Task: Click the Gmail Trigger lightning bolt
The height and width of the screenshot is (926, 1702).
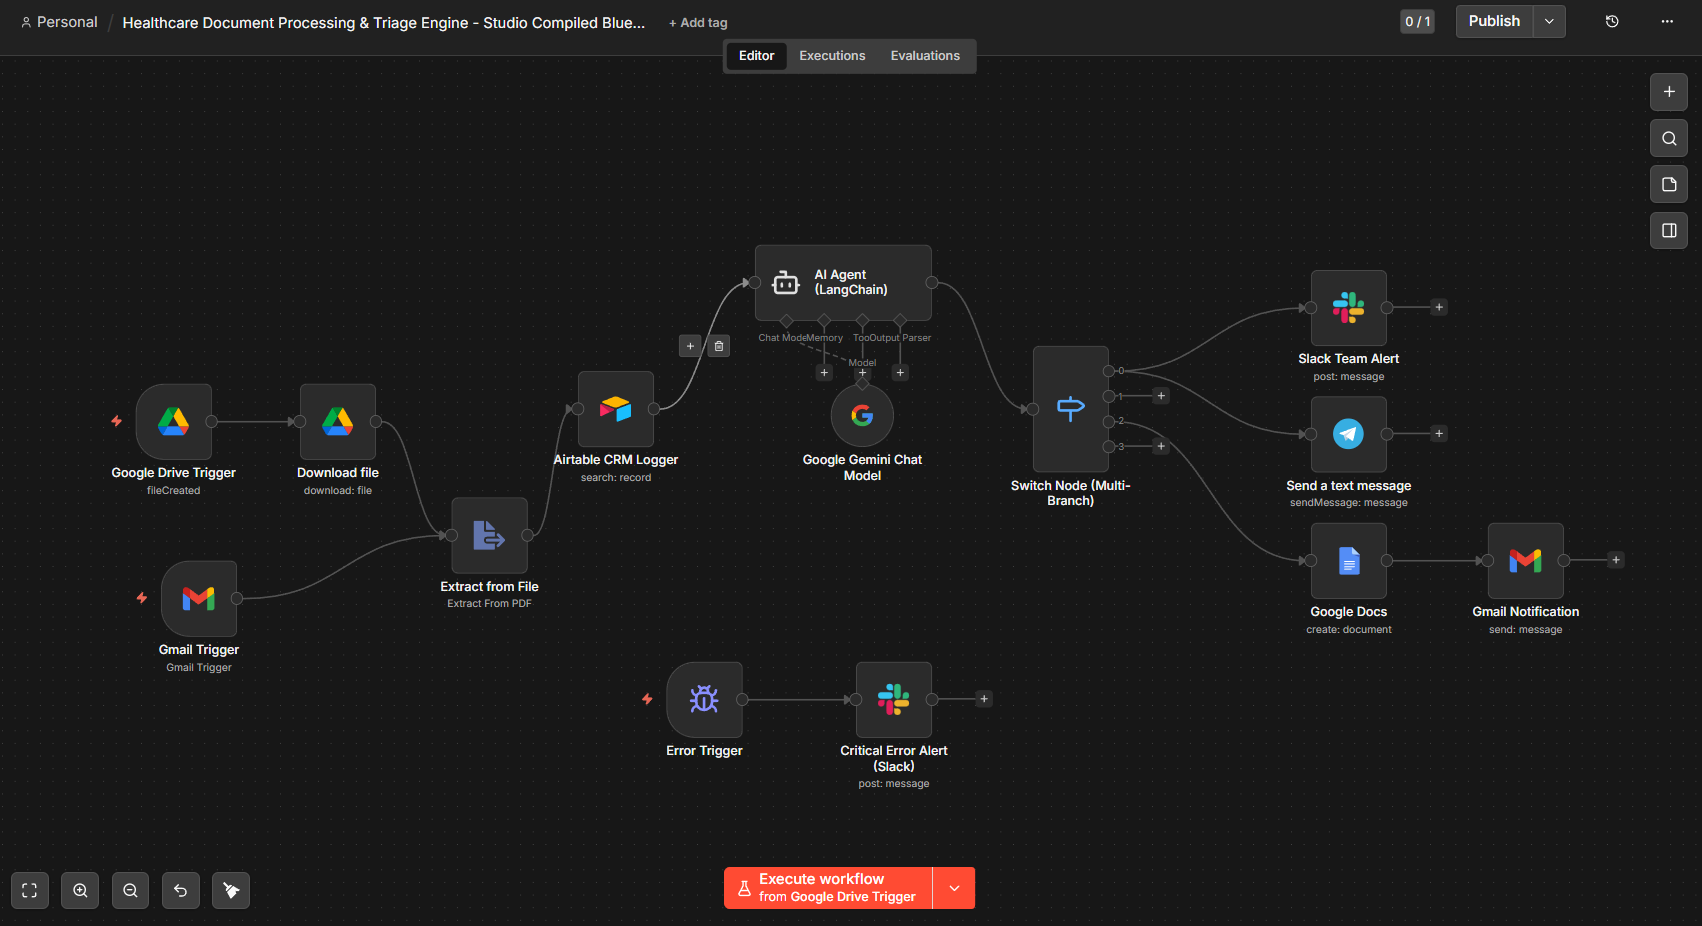Action: coord(142,598)
